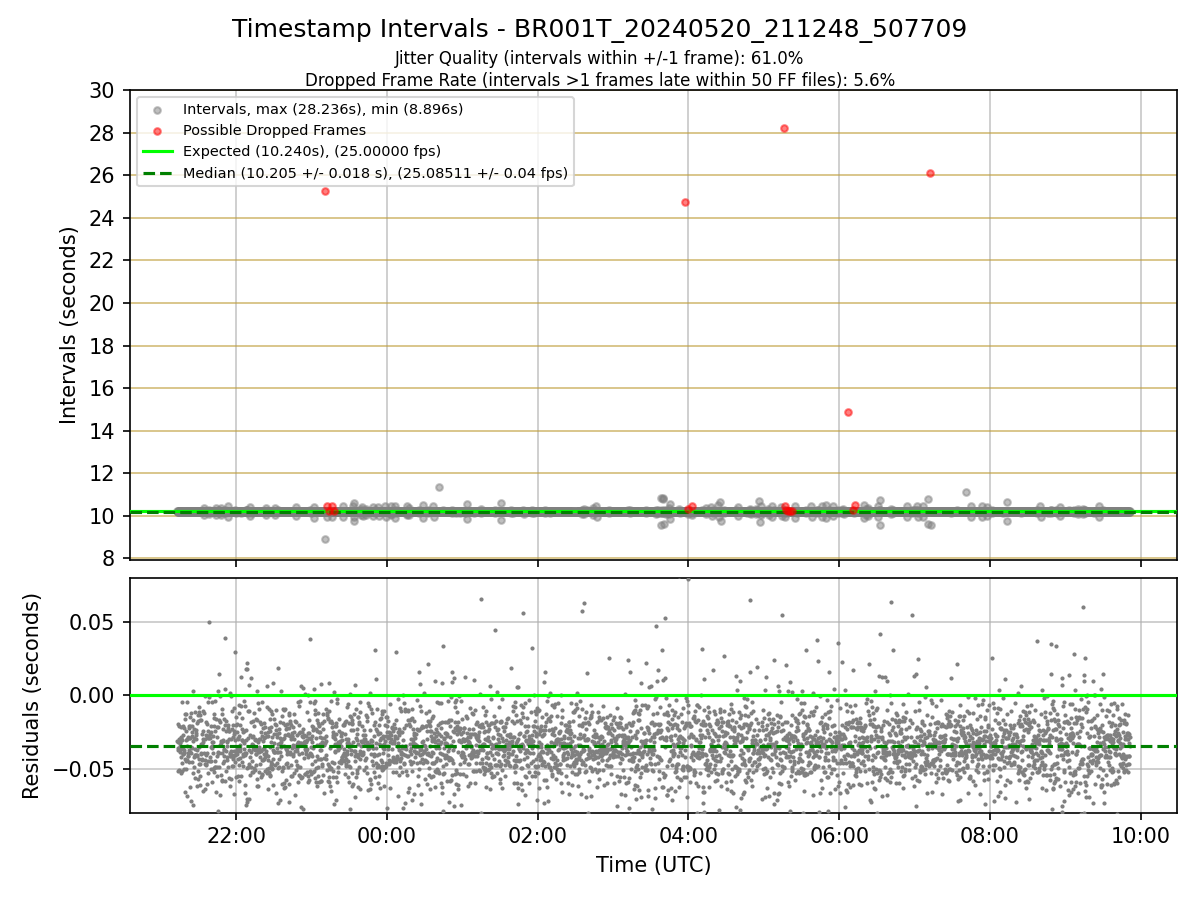
Task: Click the red point at 28.2 seconds
Action: [784, 128]
